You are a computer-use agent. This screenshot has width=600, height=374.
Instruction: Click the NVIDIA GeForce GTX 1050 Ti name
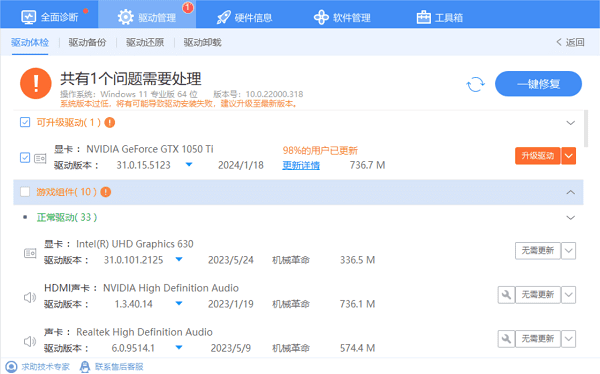pos(150,149)
